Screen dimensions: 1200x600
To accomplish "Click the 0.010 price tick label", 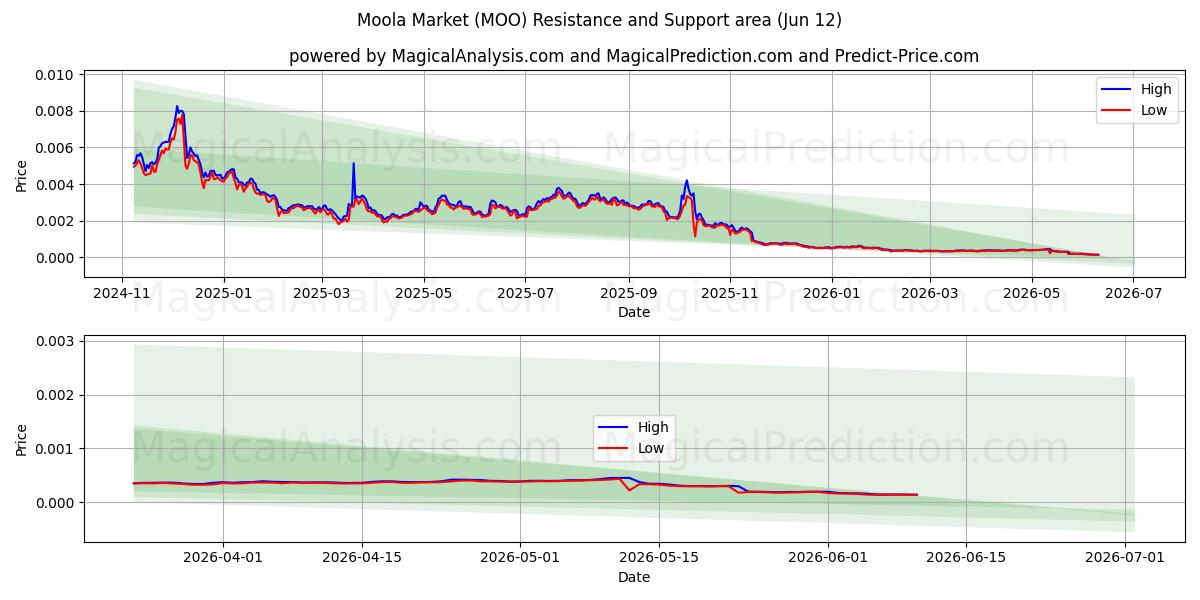I will point(55,75).
